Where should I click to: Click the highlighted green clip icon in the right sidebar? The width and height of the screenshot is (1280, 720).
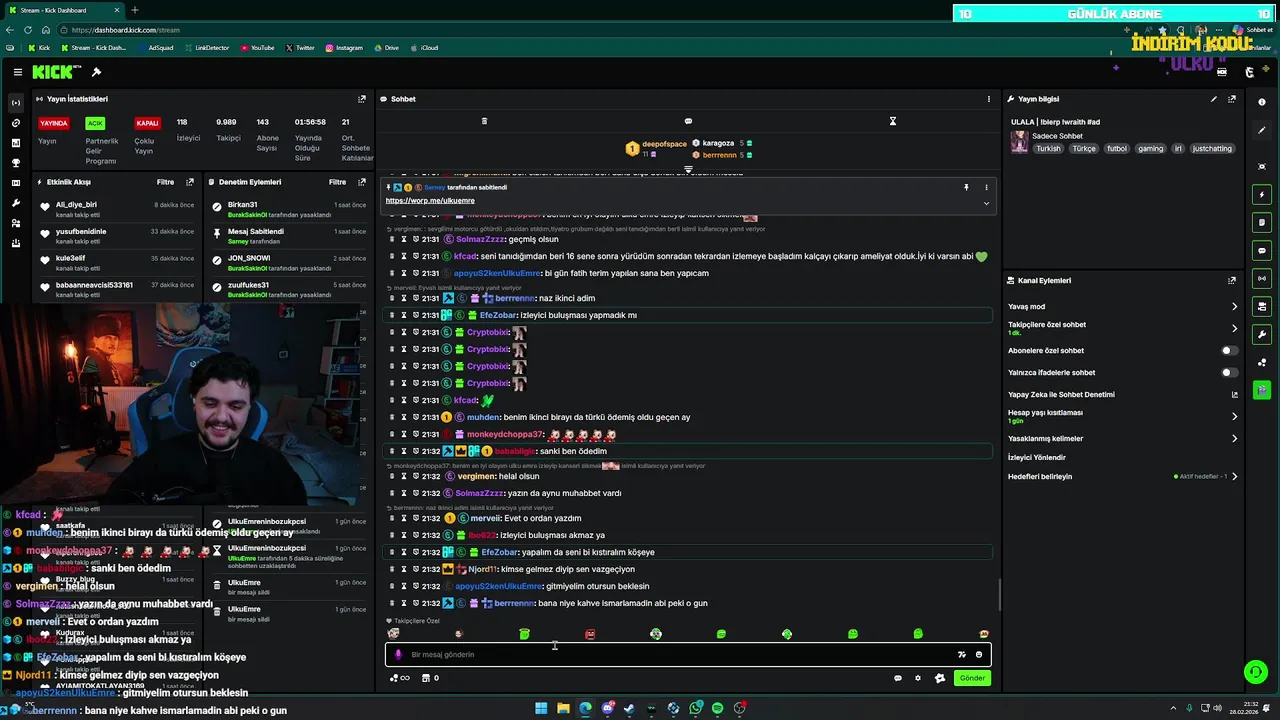click(x=1262, y=390)
